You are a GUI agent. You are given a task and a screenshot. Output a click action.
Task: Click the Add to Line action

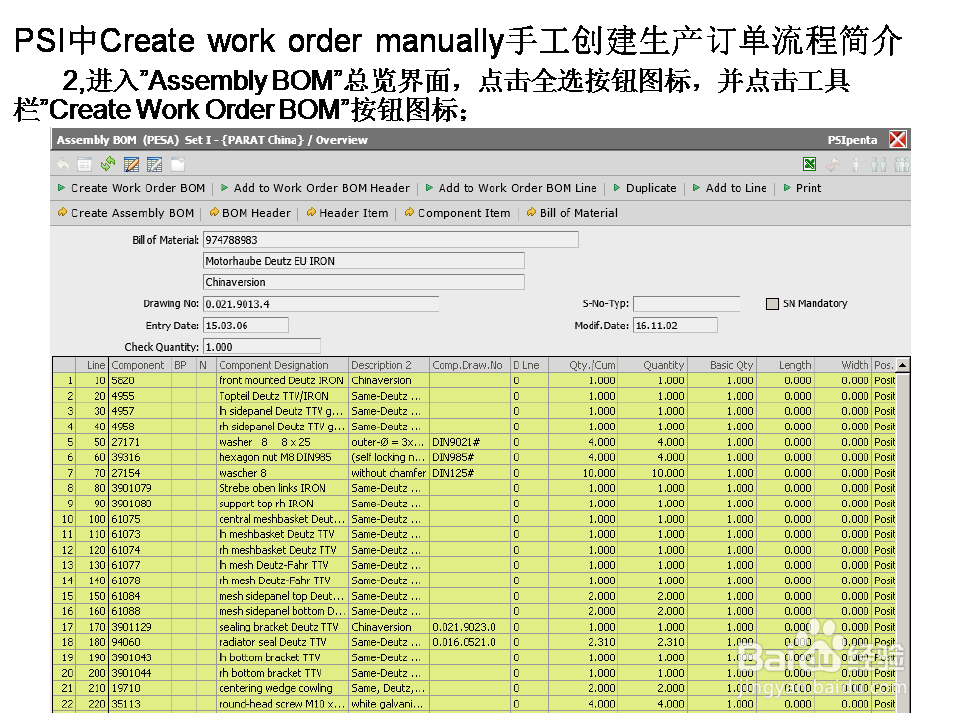730,188
